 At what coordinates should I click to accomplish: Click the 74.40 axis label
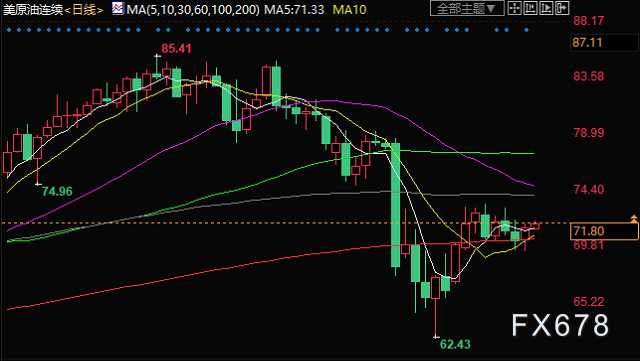588,189
